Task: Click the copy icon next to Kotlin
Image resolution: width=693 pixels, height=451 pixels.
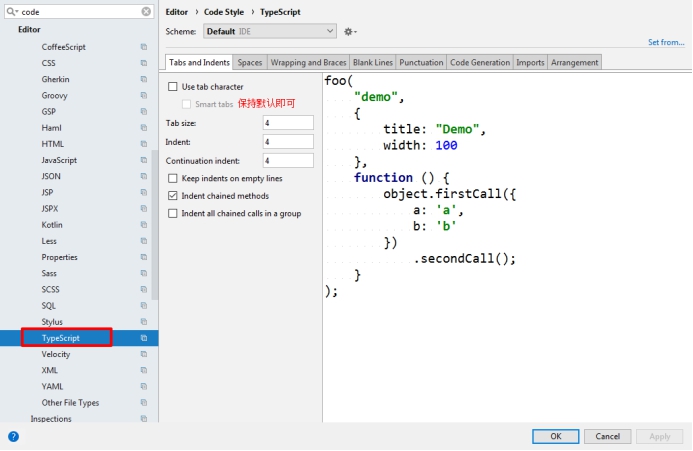Action: 144,225
